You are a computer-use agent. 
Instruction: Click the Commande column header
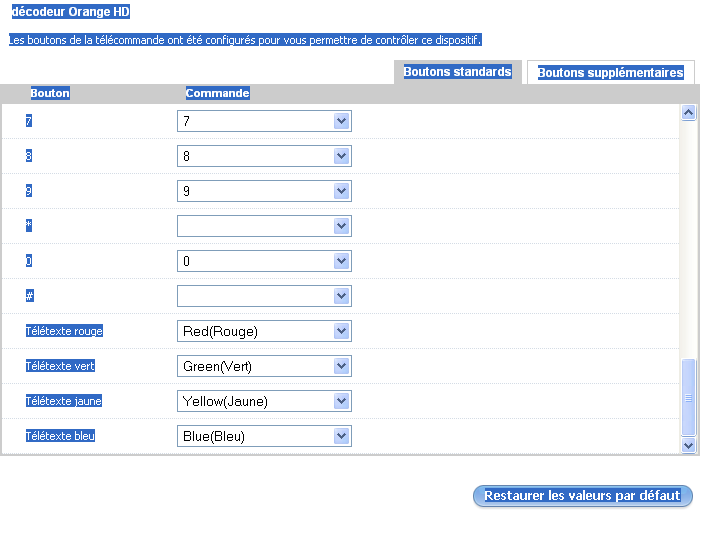[x=217, y=94]
